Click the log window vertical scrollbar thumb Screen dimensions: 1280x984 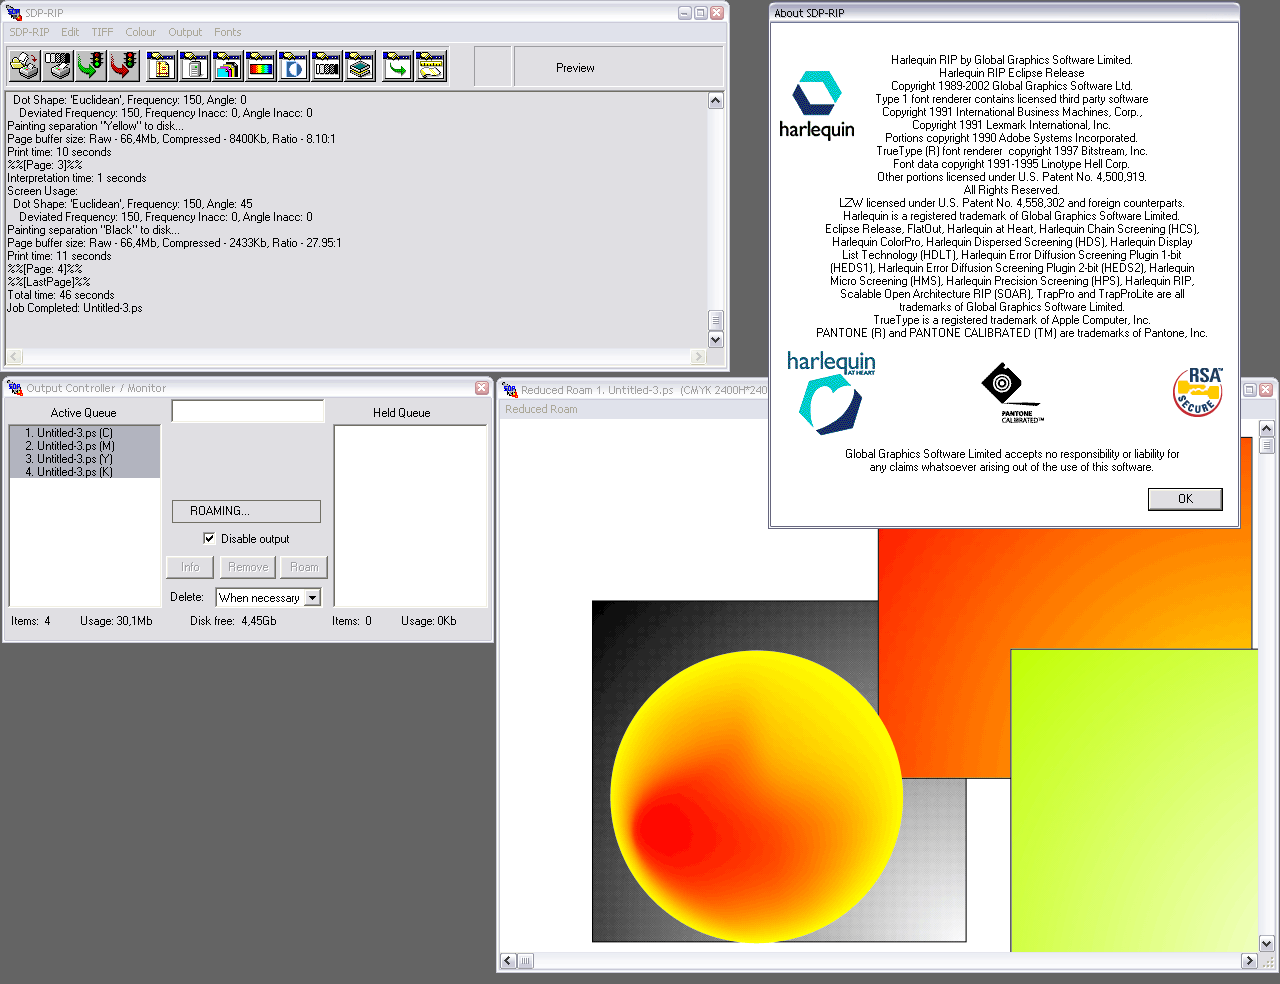[x=715, y=320]
